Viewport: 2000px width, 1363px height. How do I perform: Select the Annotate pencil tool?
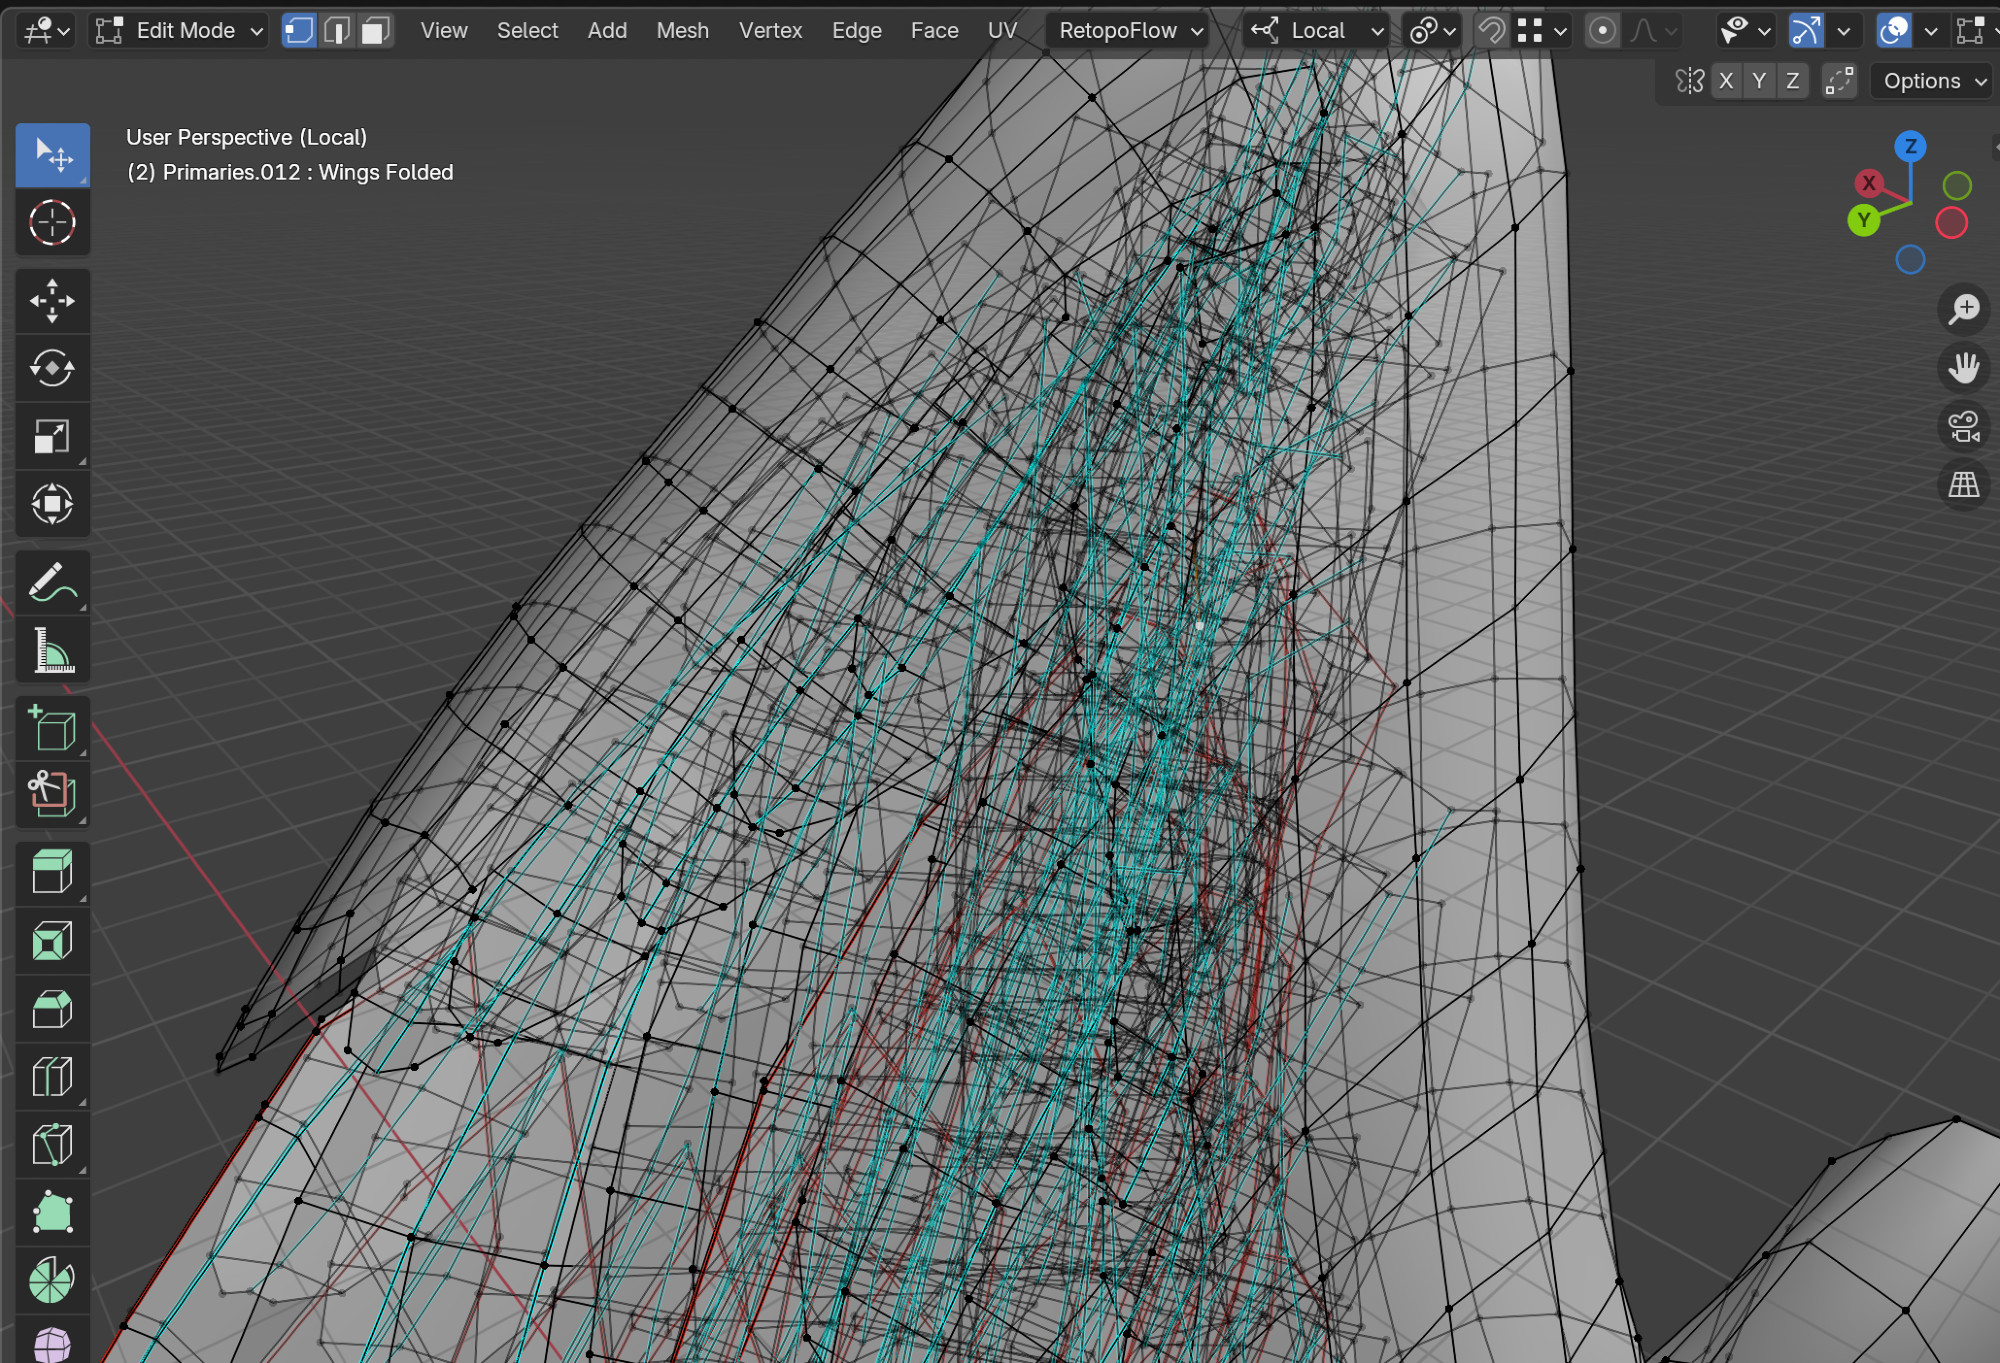click(52, 582)
